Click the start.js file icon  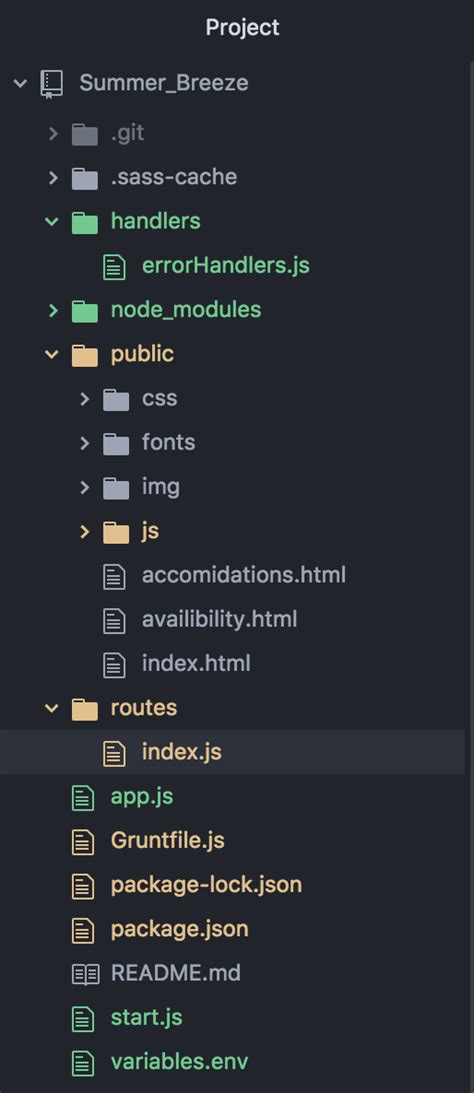[x=83, y=1018]
